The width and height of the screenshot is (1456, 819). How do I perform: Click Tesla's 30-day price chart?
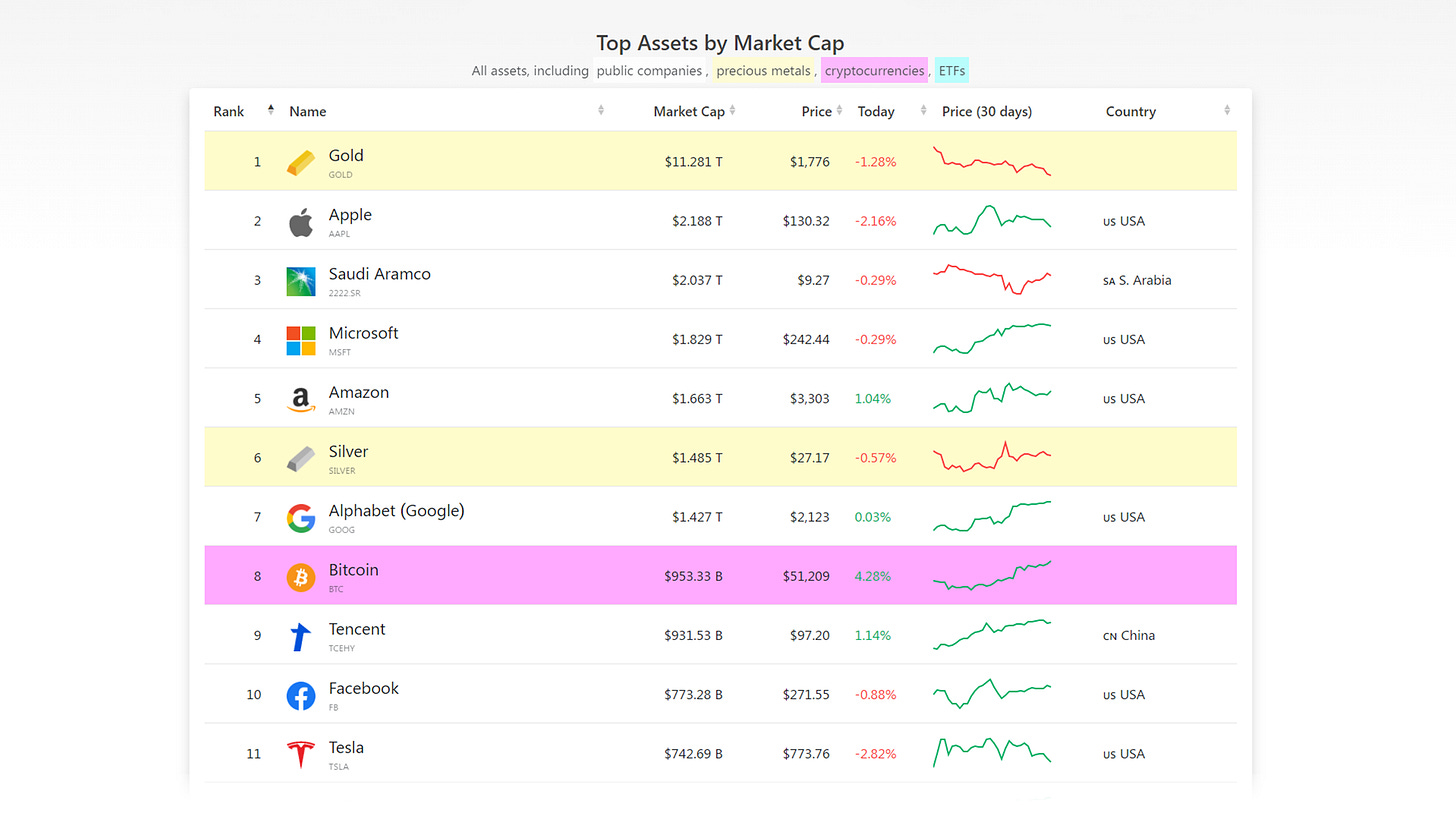coord(992,752)
